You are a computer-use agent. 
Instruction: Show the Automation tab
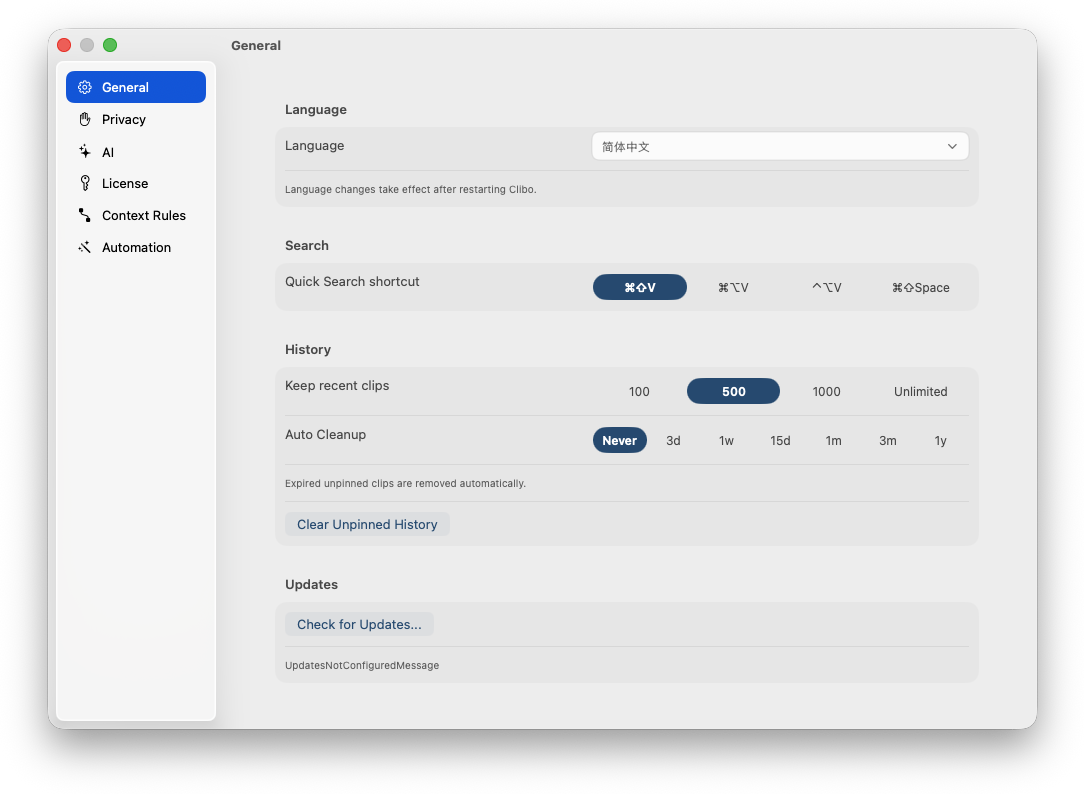pyautogui.click(x=136, y=247)
